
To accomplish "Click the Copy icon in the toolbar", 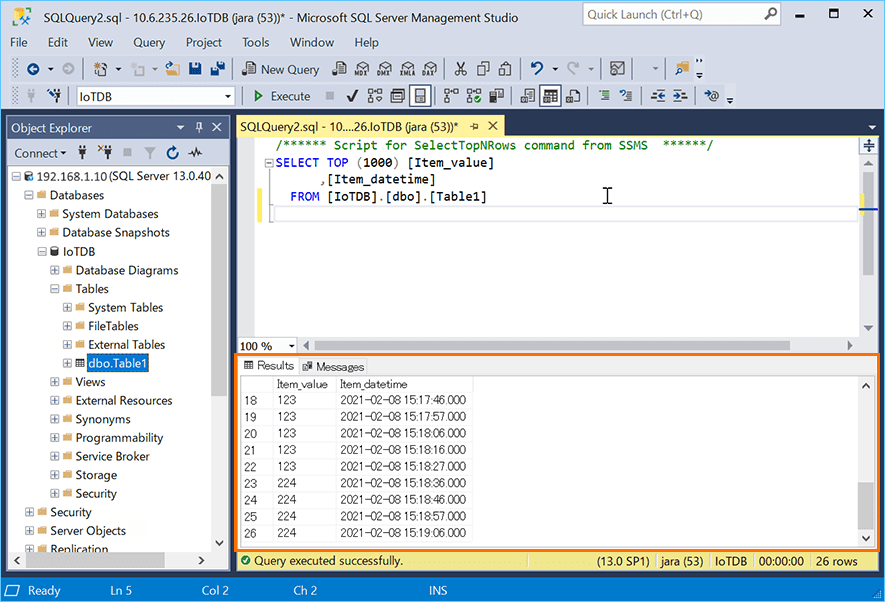I will coord(483,69).
